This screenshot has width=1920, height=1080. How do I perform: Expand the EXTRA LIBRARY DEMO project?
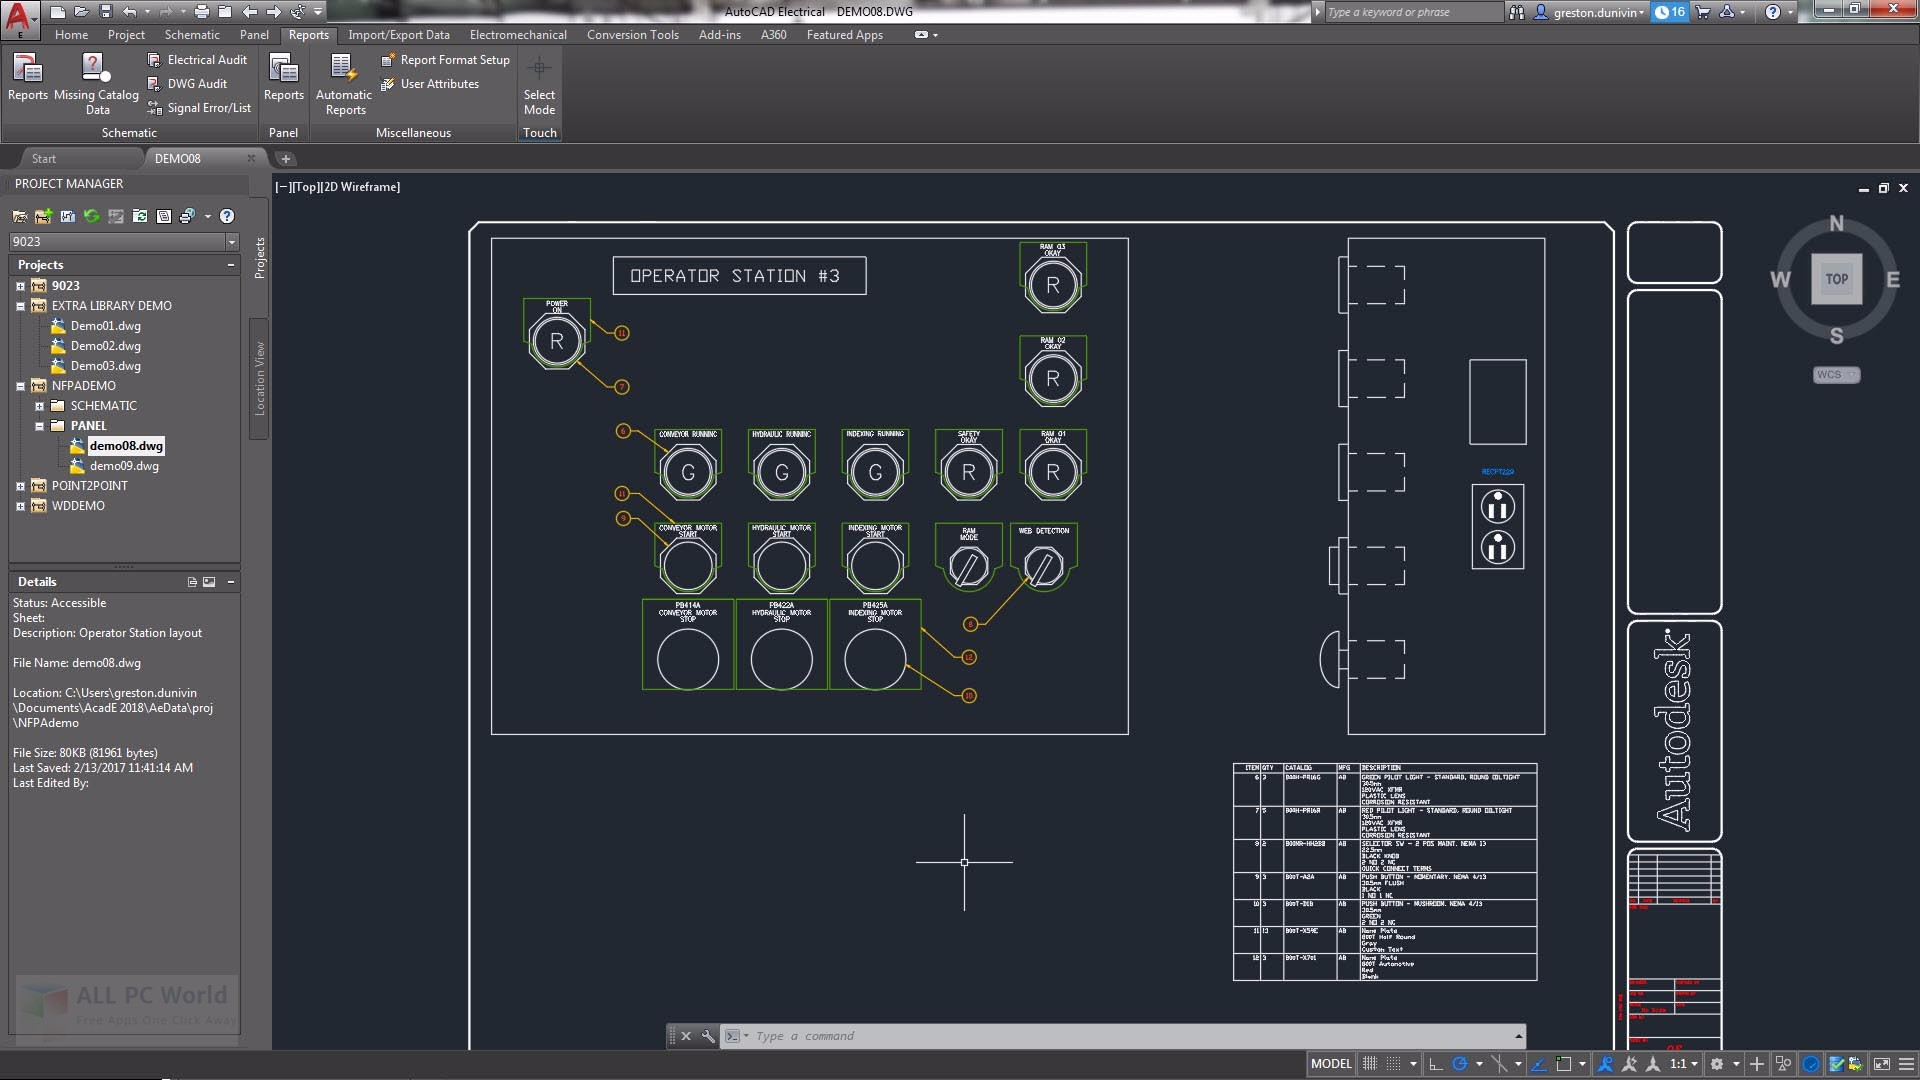pos(21,306)
